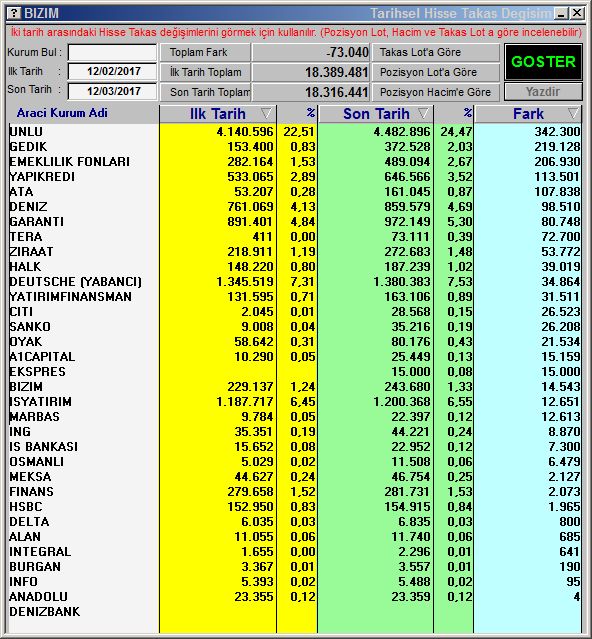Click the Yazdir button
Viewport: 592px width, 639px height.
[x=543, y=92]
